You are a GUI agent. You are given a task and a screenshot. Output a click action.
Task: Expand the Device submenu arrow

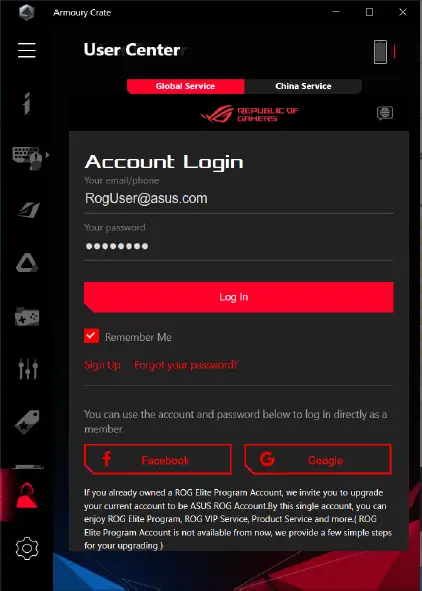[x=47, y=155]
